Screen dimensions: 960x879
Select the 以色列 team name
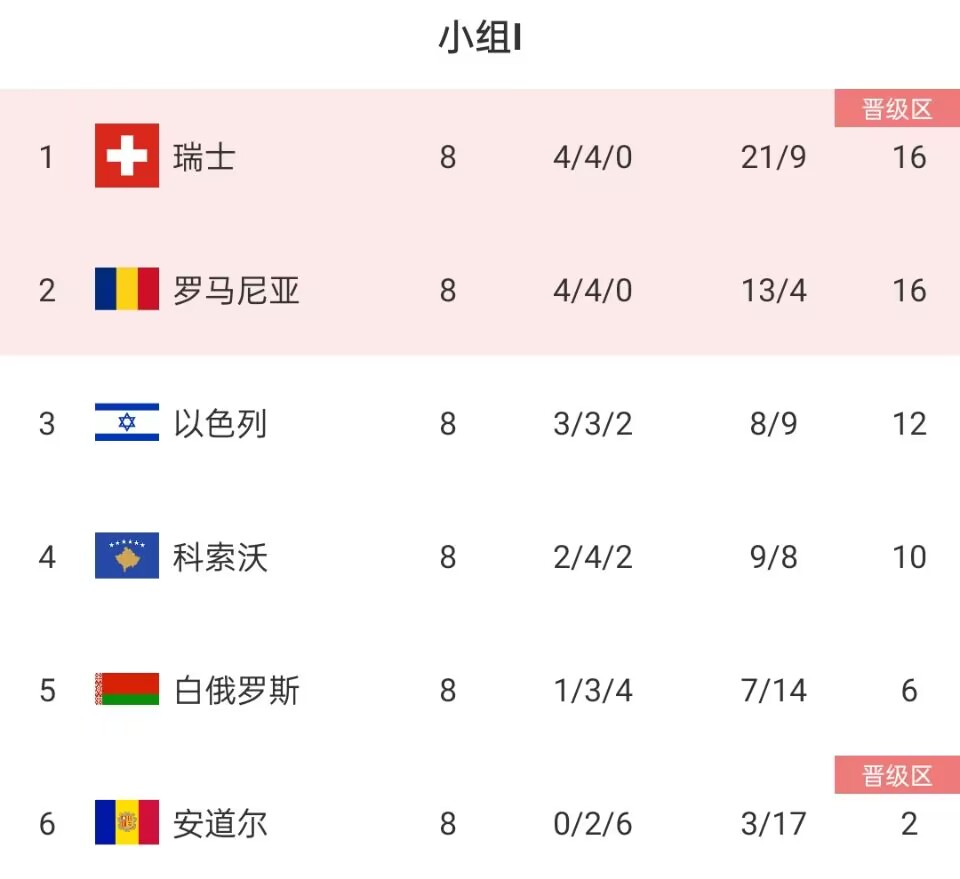click(220, 424)
